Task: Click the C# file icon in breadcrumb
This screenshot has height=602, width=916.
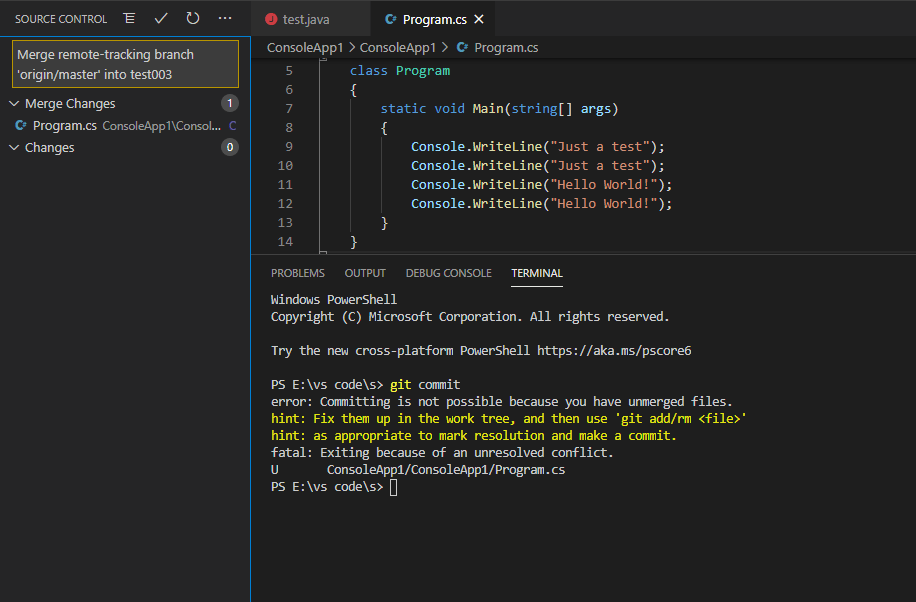Action: (x=462, y=47)
